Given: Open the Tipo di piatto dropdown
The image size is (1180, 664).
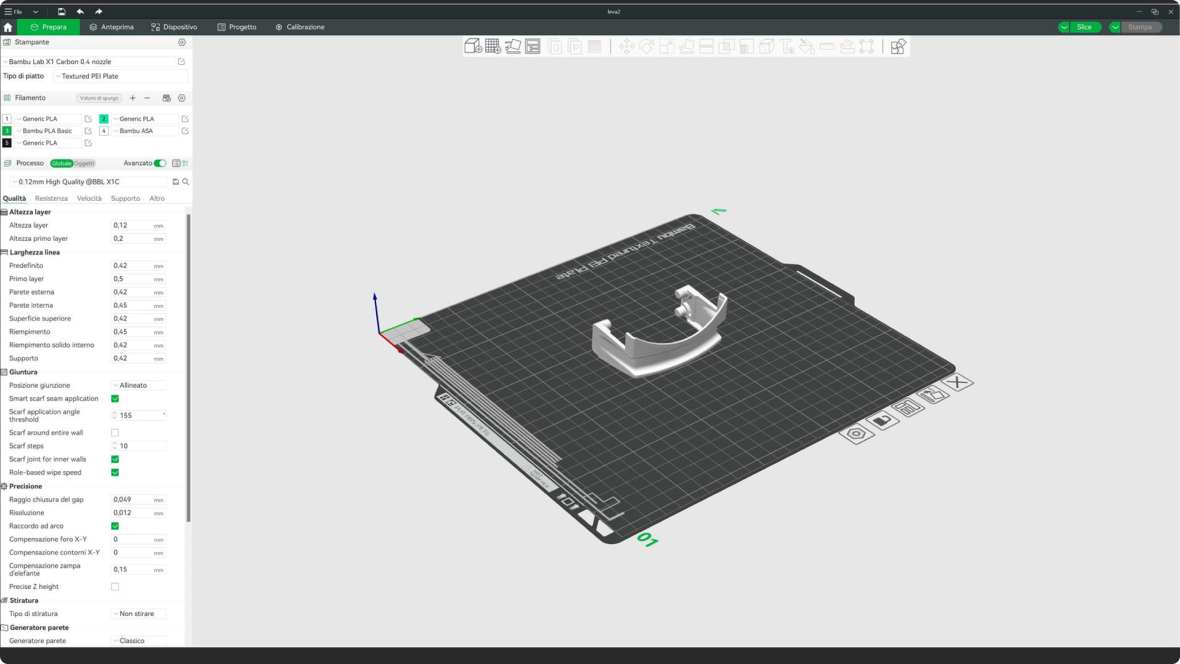Looking at the screenshot, I should (x=120, y=76).
